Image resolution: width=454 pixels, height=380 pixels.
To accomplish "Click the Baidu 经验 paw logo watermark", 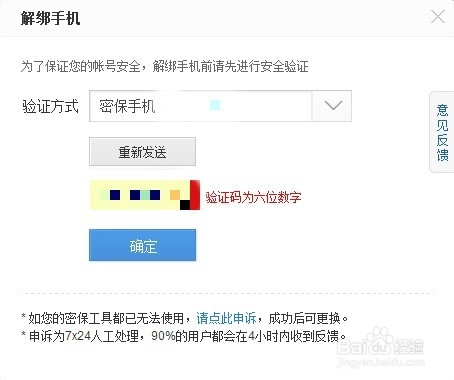I will point(380,342).
